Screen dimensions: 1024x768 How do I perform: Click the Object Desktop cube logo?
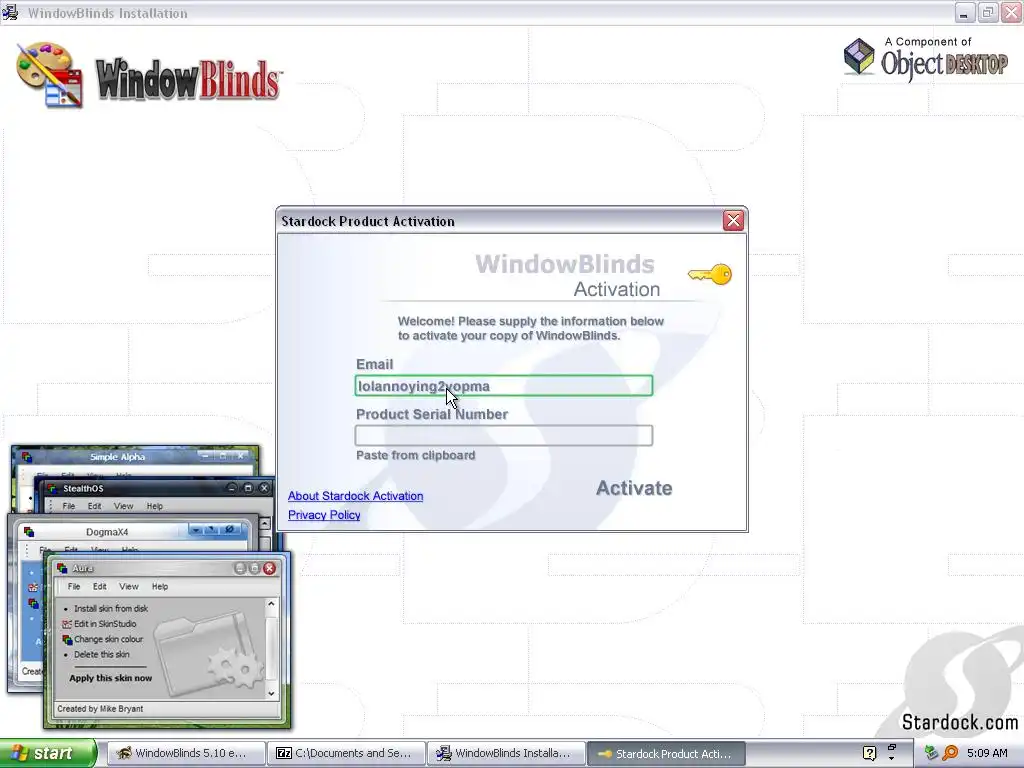click(x=859, y=57)
